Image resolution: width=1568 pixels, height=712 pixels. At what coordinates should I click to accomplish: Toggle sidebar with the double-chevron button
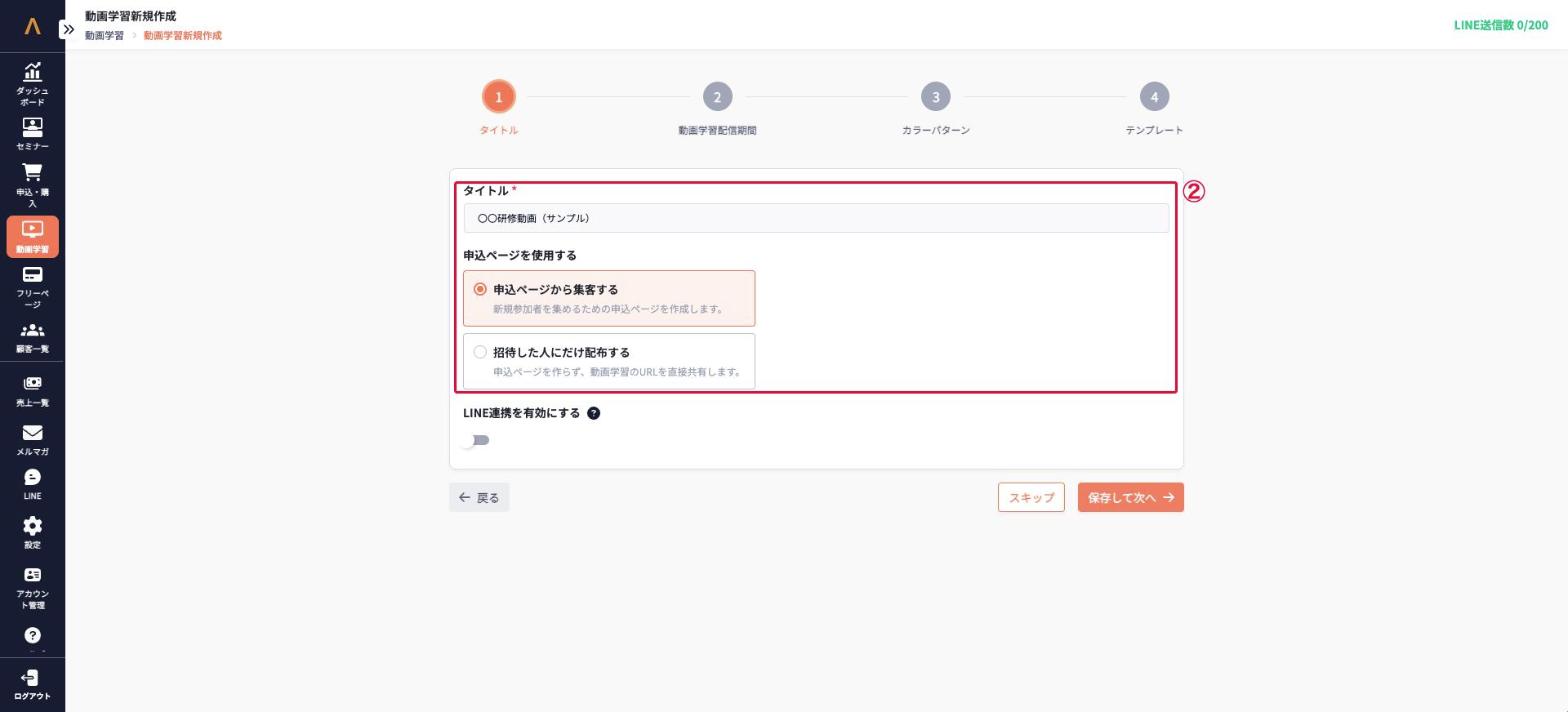pyautogui.click(x=68, y=29)
